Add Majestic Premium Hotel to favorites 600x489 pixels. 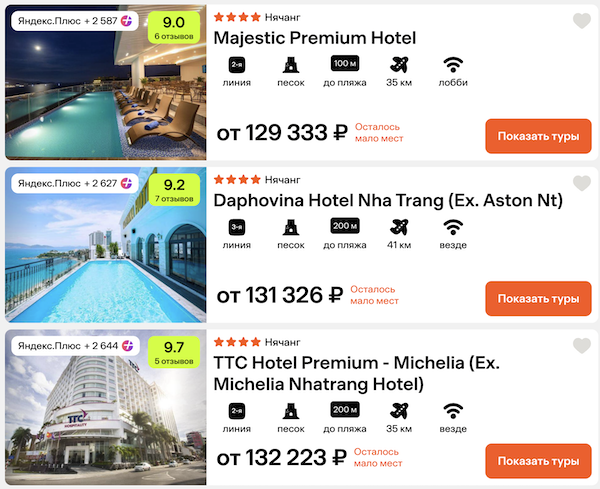[x=582, y=21]
